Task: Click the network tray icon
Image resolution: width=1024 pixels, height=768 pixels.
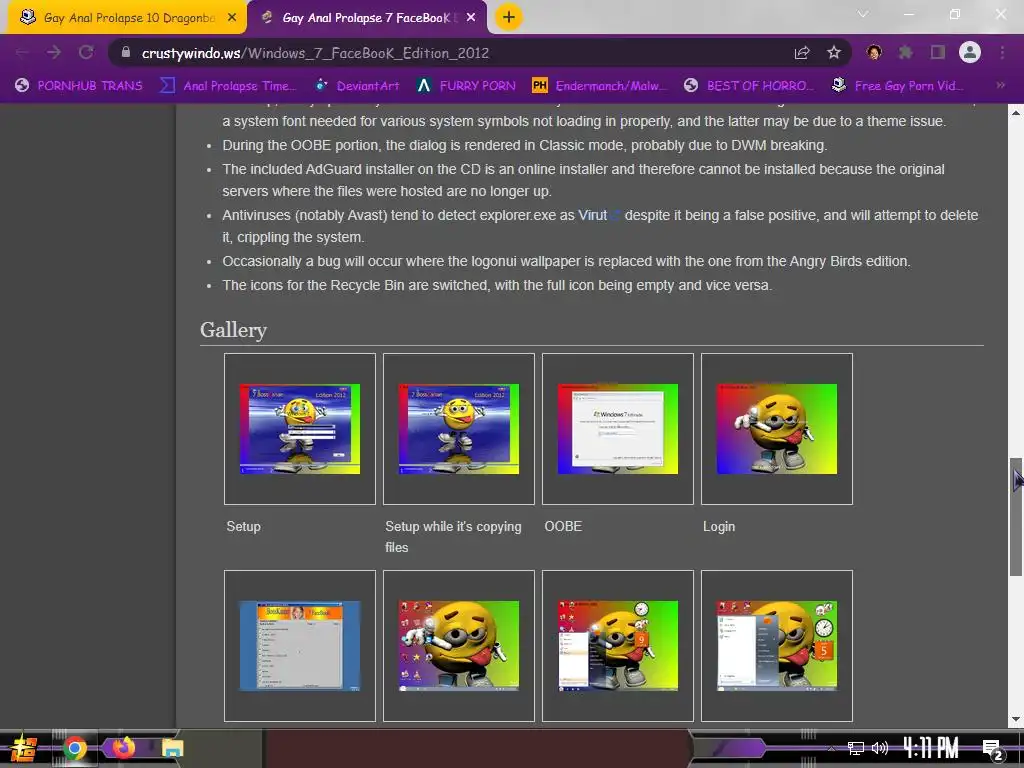Action: pos(856,748)
